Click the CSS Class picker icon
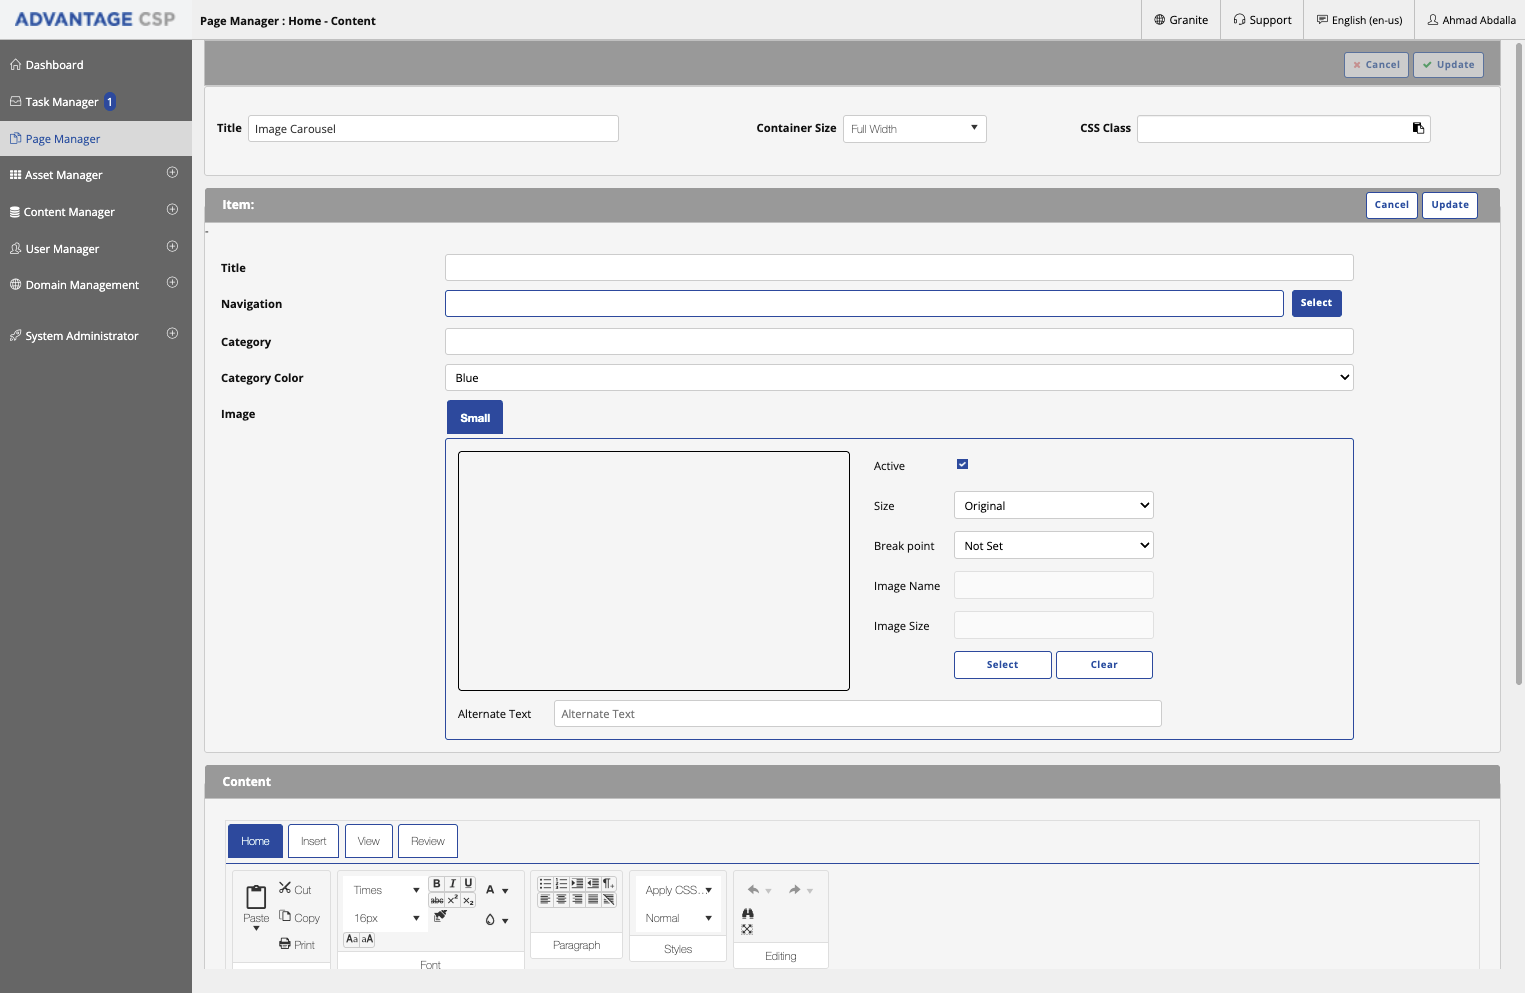The image size is (1525, 993). [x=1418, y=128]
